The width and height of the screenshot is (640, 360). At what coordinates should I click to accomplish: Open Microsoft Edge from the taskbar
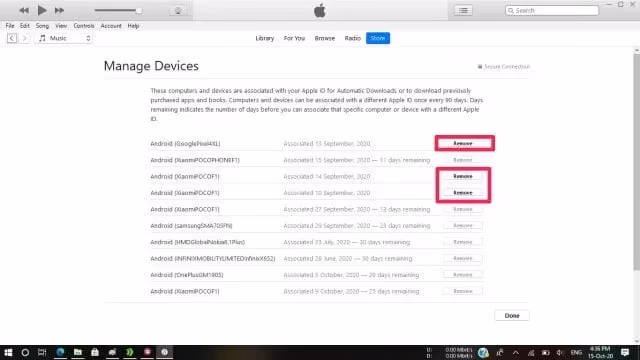tap(60, 352)
